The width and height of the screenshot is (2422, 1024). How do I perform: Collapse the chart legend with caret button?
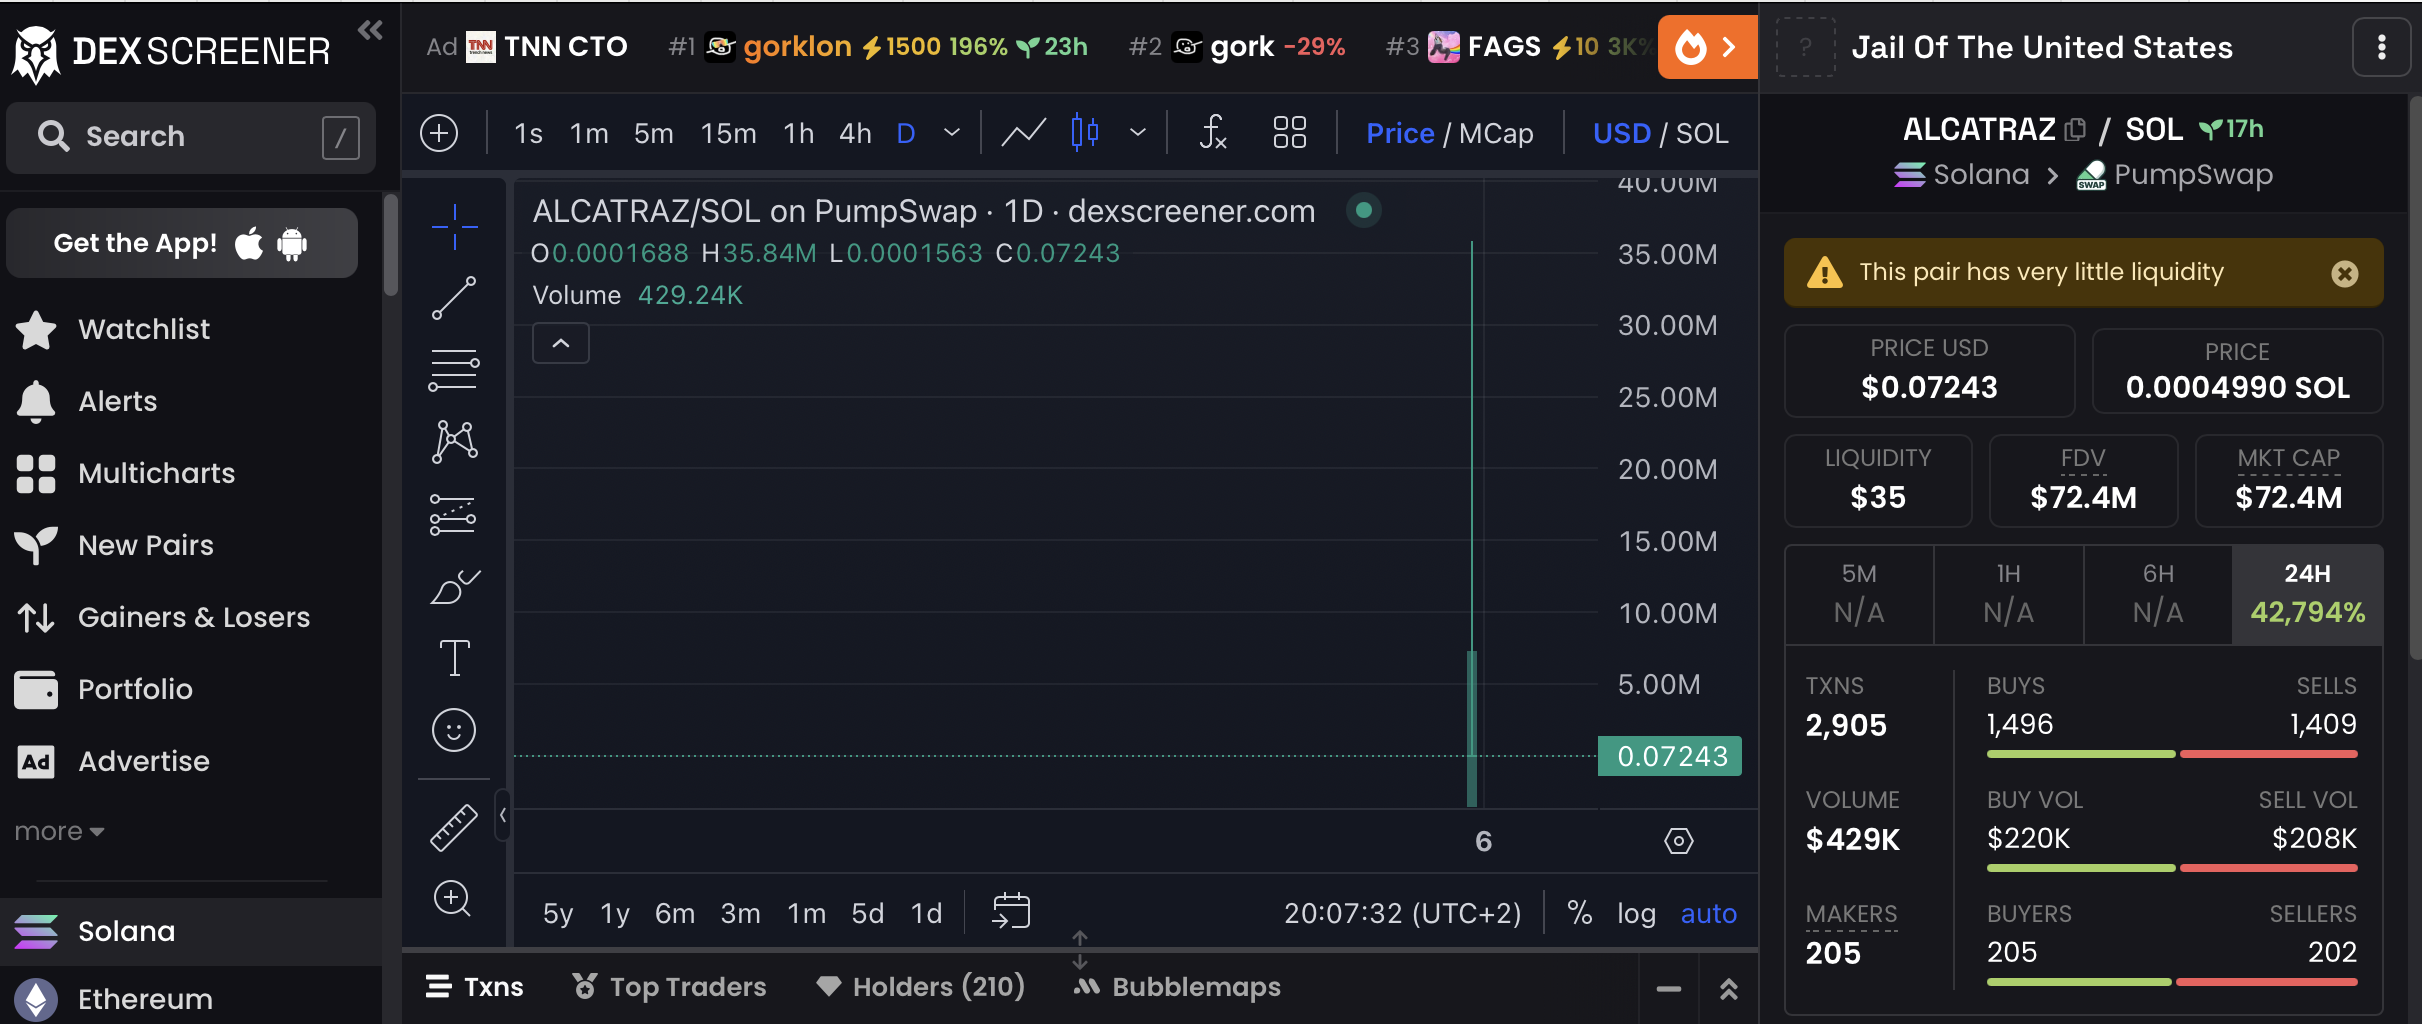(x=561, y=344)
